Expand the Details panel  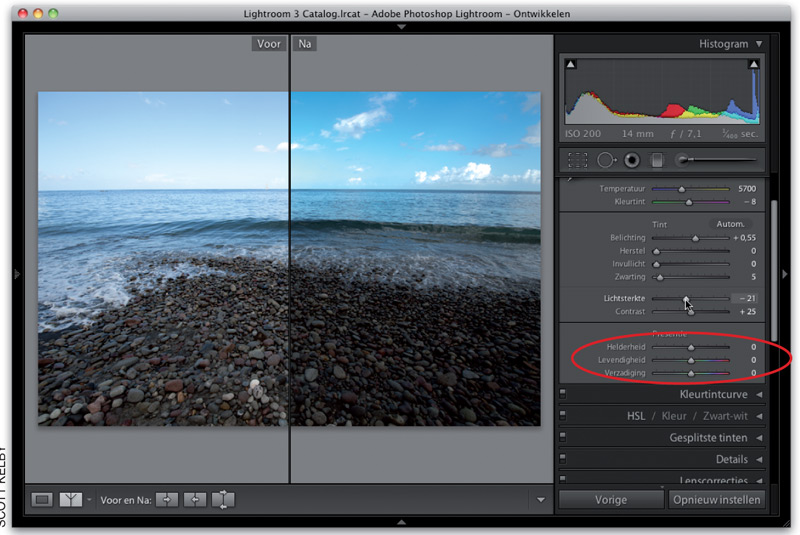click(x=759, y=460)
